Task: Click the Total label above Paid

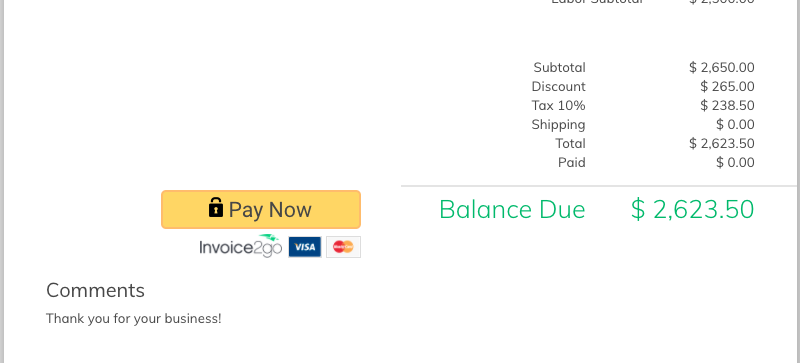Action: tap(570, 143)
